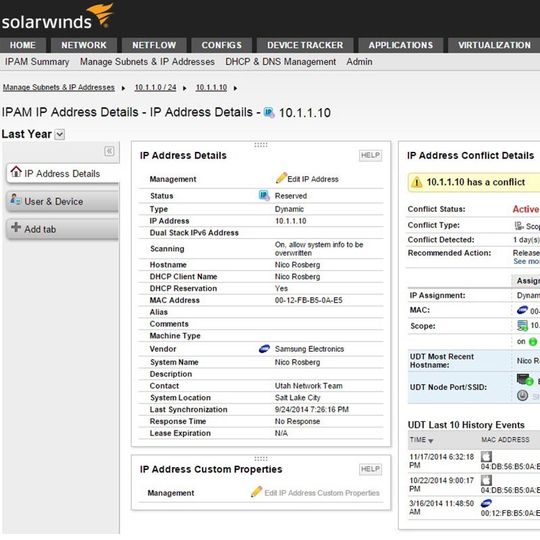Expand arrow after 10.1.1.0 / 24 breadcrumb
The height and width of the screenshot is (540, 540).
coord(185,88)
